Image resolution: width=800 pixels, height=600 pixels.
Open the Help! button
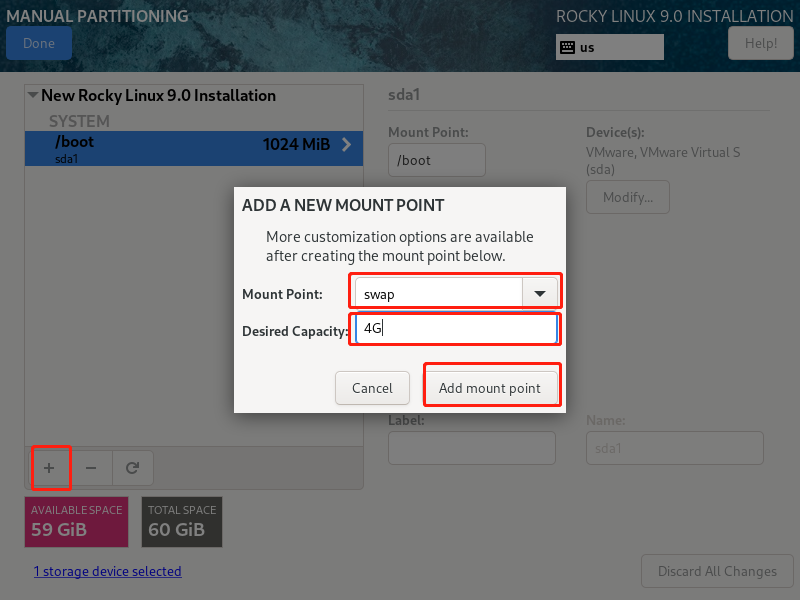pyautogui.click(x=761, y=43)
